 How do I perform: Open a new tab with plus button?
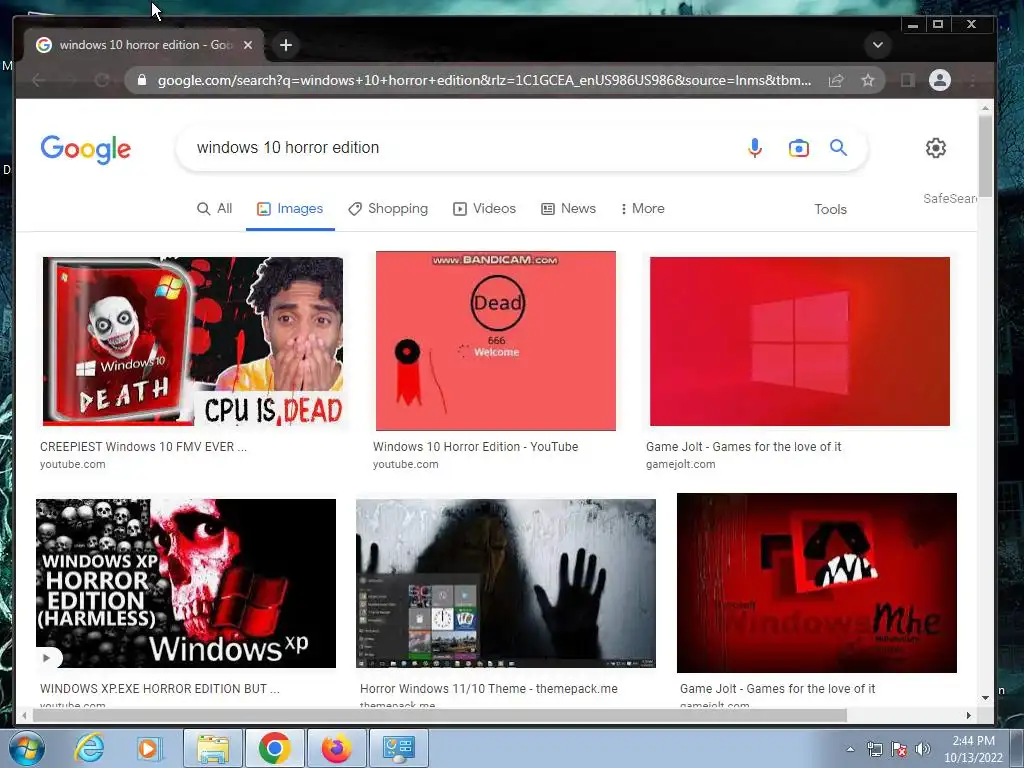[x=286, y=45]
